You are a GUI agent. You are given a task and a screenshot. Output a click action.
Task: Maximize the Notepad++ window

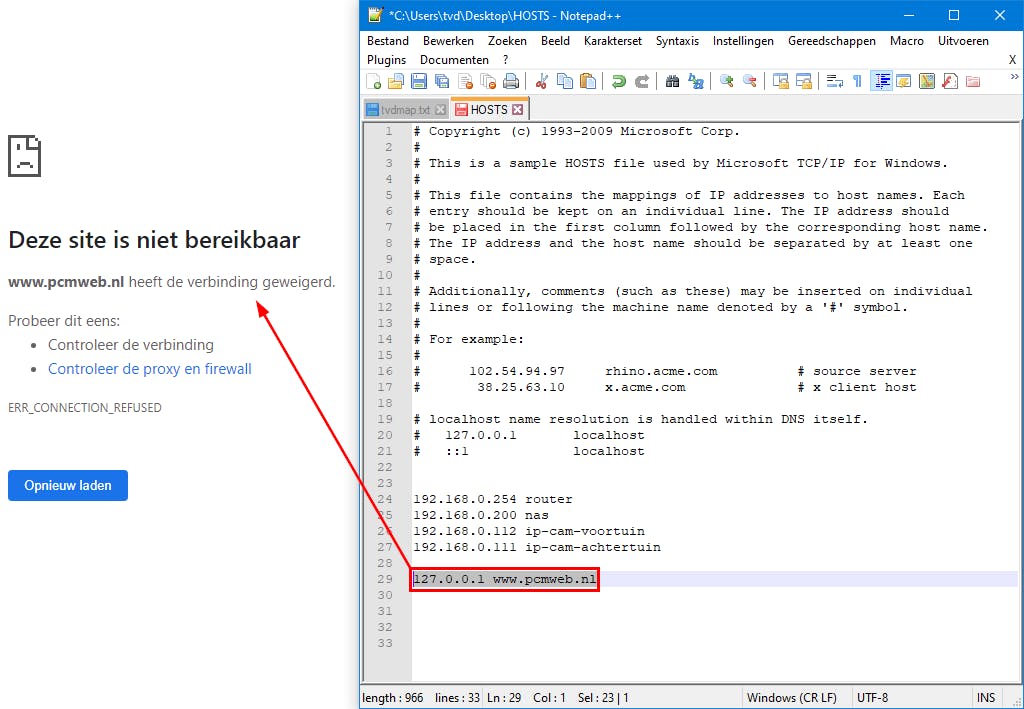click(954, 15)
